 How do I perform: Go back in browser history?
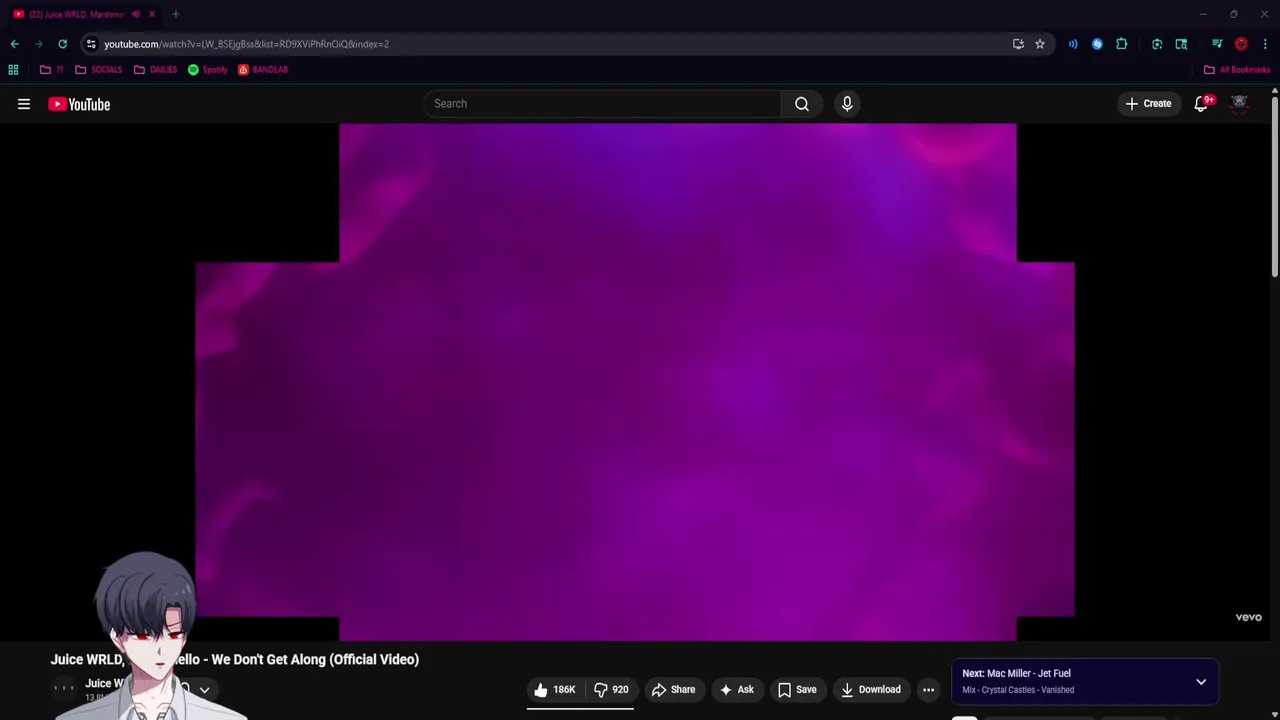15,44
